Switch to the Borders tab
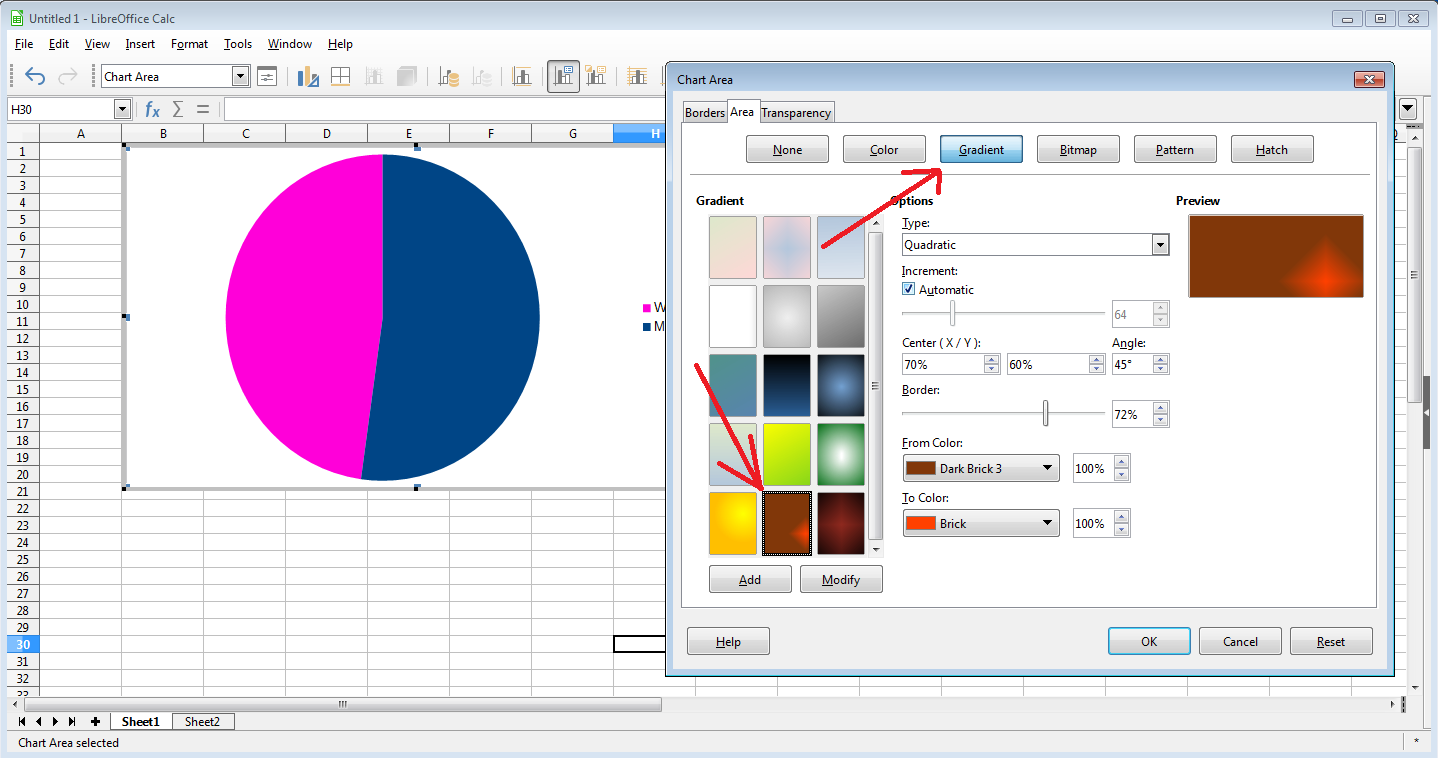Image resolution: width=1438 pixels, height=758 pixels. click(x=704, y=113)
